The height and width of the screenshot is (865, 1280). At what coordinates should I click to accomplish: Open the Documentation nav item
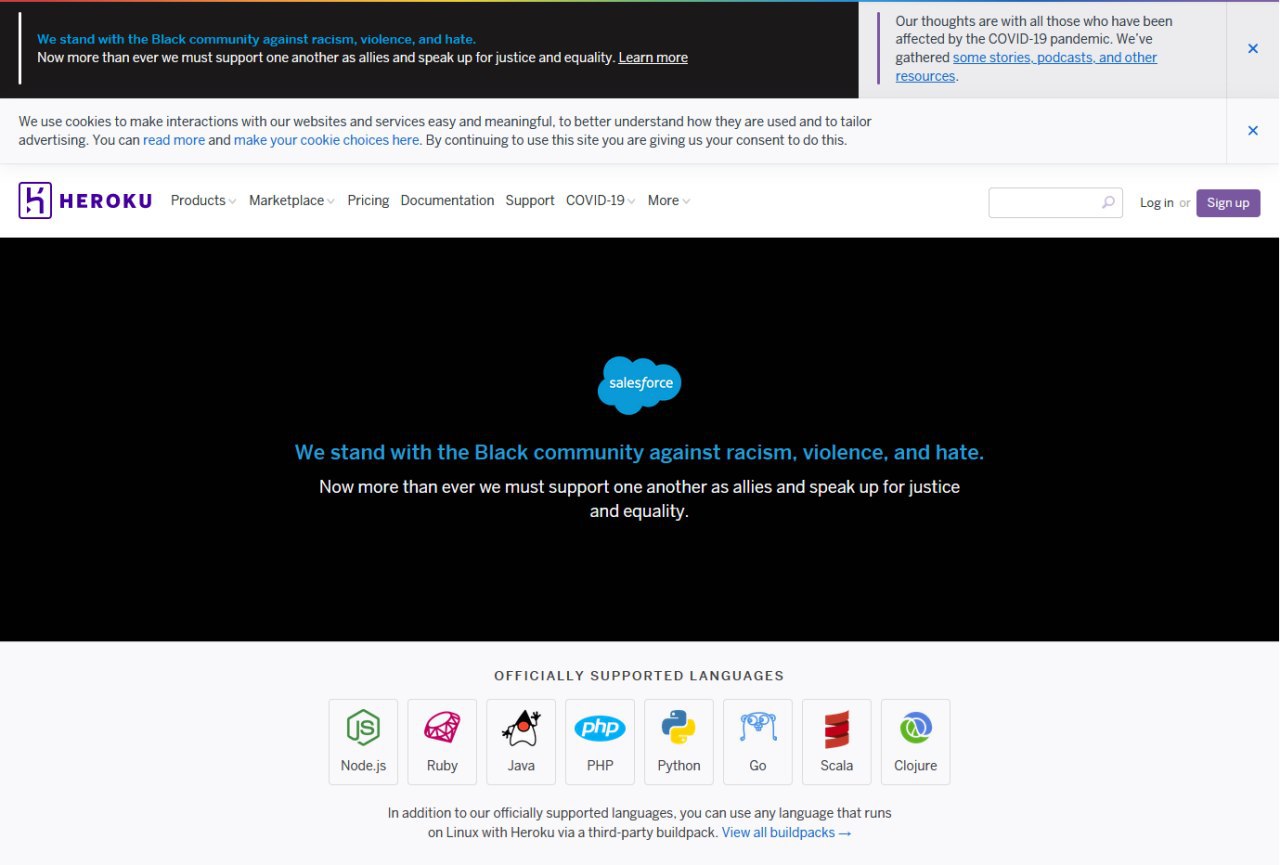[x=447, y=200]
